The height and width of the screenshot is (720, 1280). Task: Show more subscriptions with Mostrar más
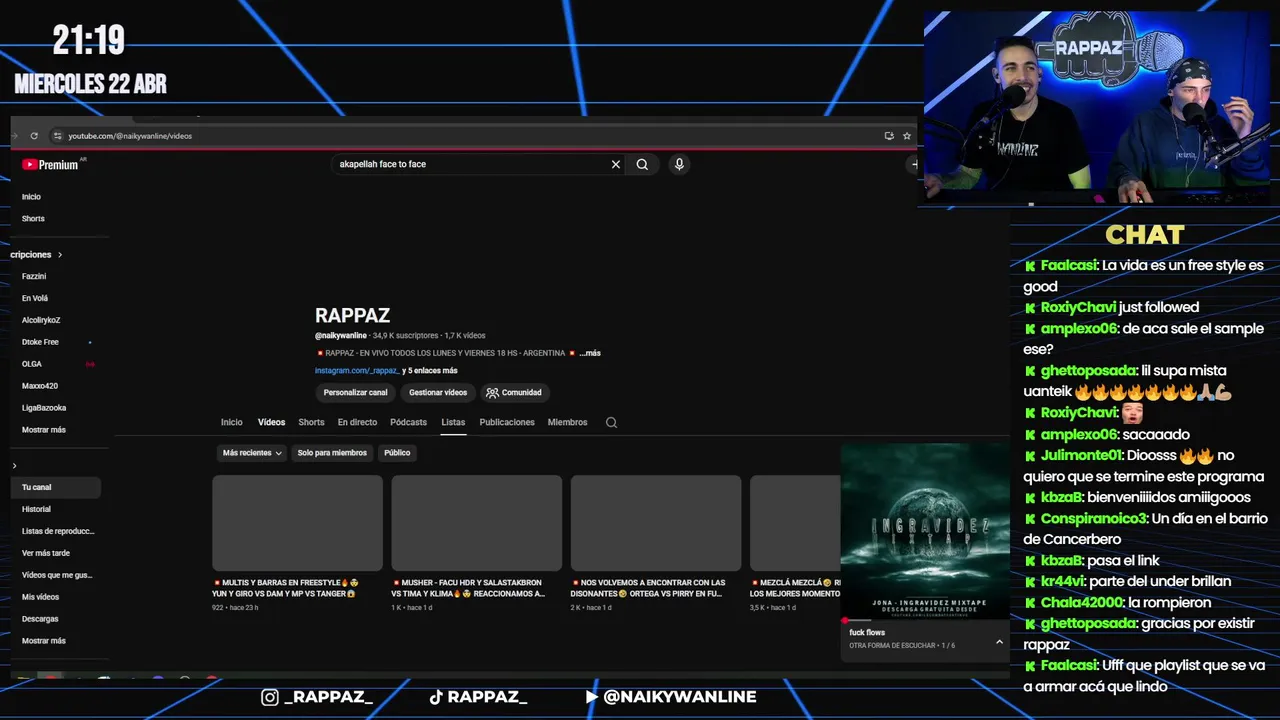pyautogui.click(x=44, y=430)
